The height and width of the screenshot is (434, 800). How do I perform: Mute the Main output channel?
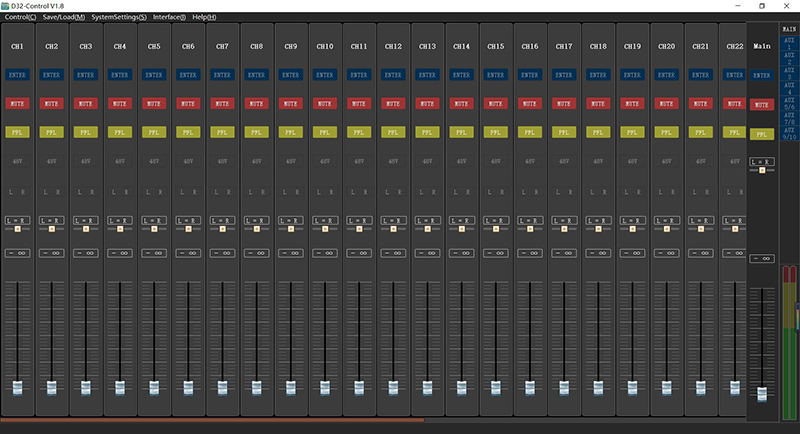pos(762,105)
